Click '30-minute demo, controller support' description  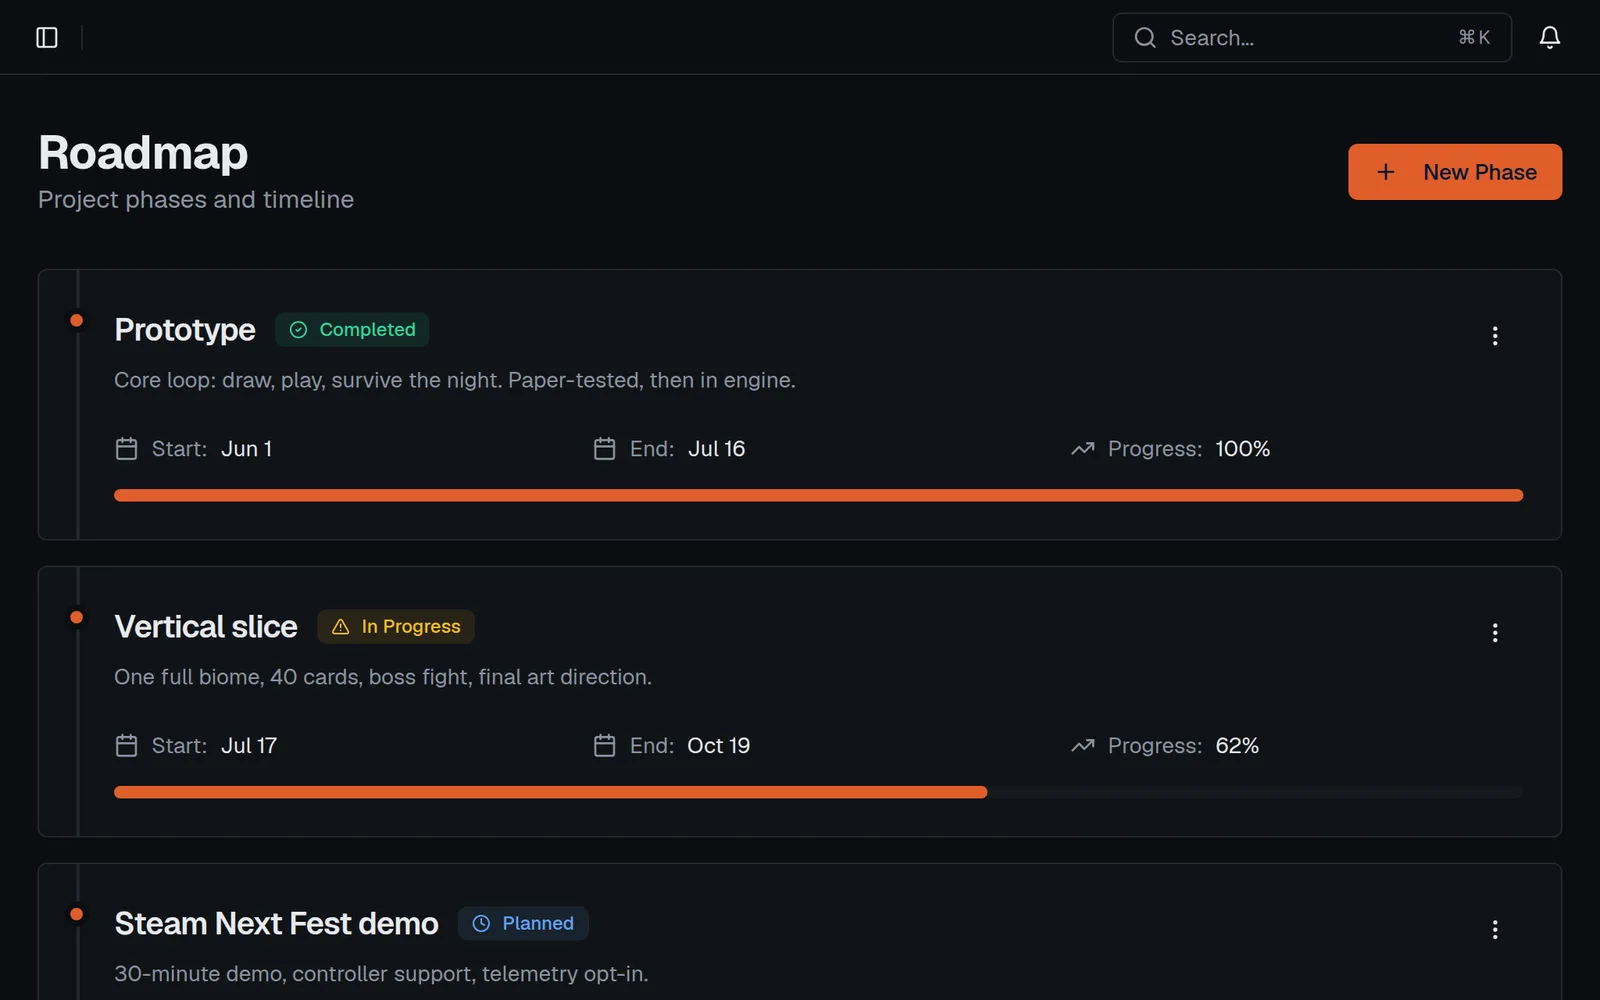point(381,975)
